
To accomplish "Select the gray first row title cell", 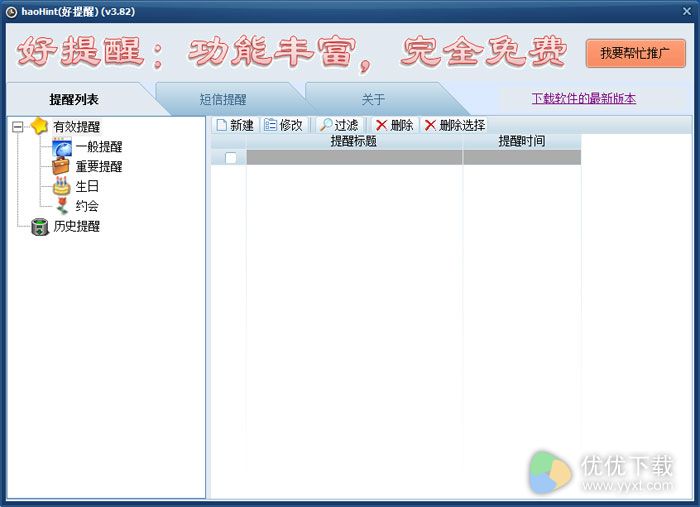I will (x=354, y=158).
